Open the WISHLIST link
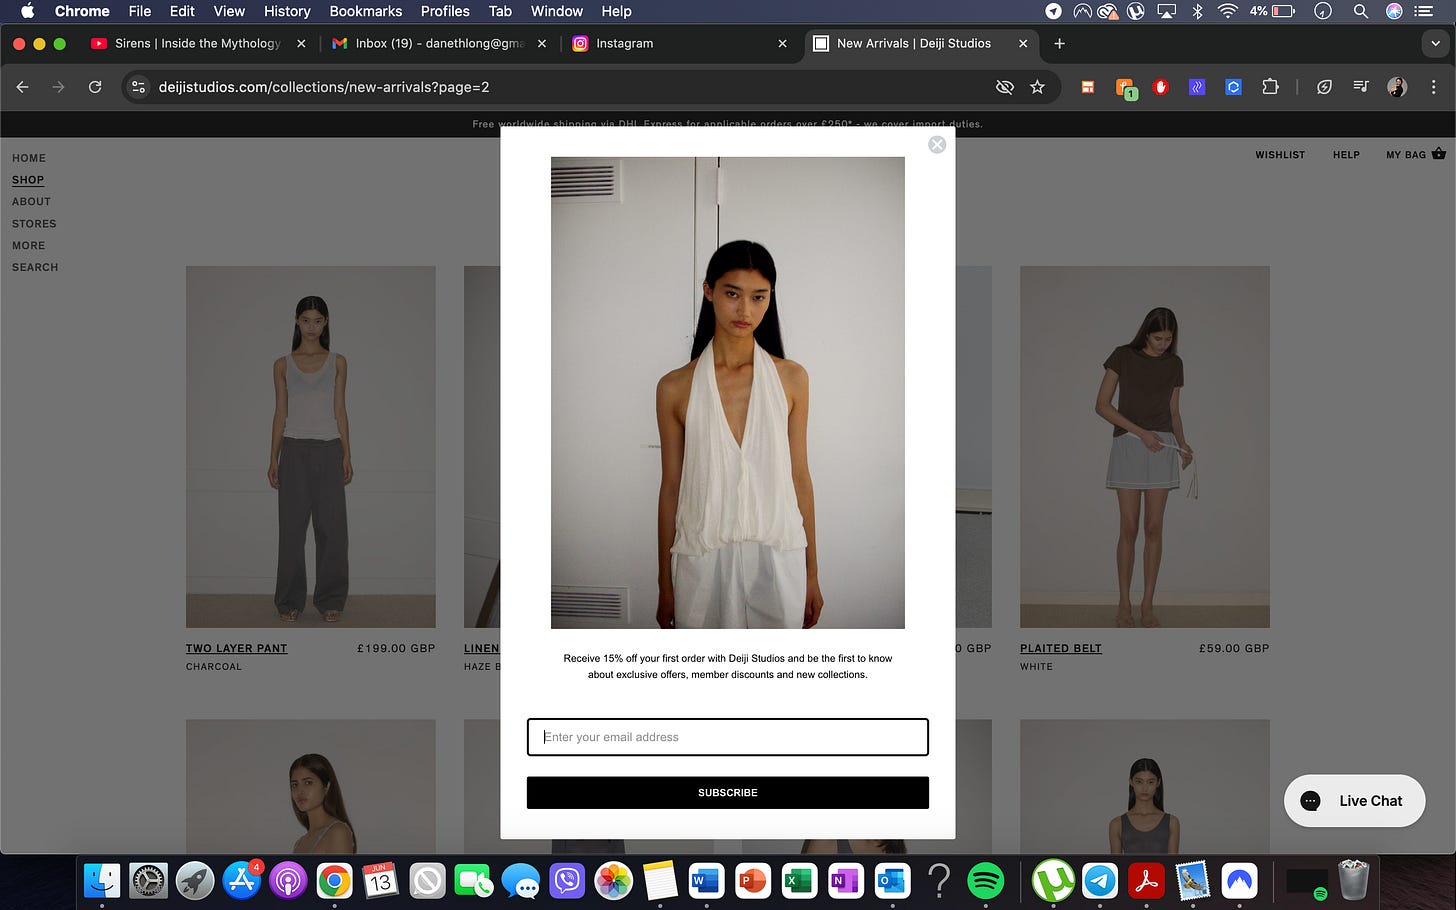Viewport: 1456px width, 910px height. pos(1280,155)
